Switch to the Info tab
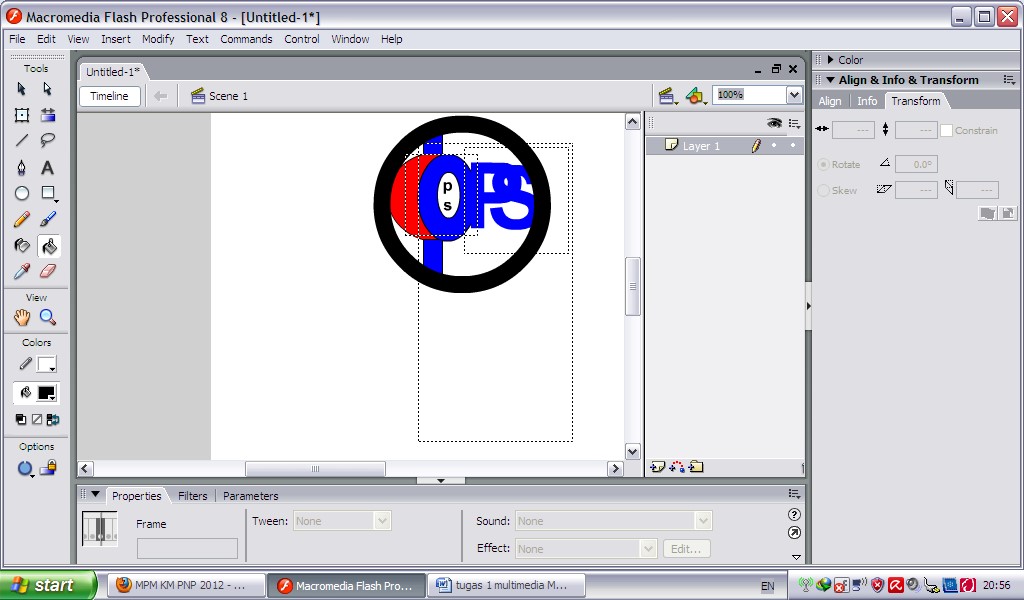This screenshot has width=1024, height=600. 867,101
